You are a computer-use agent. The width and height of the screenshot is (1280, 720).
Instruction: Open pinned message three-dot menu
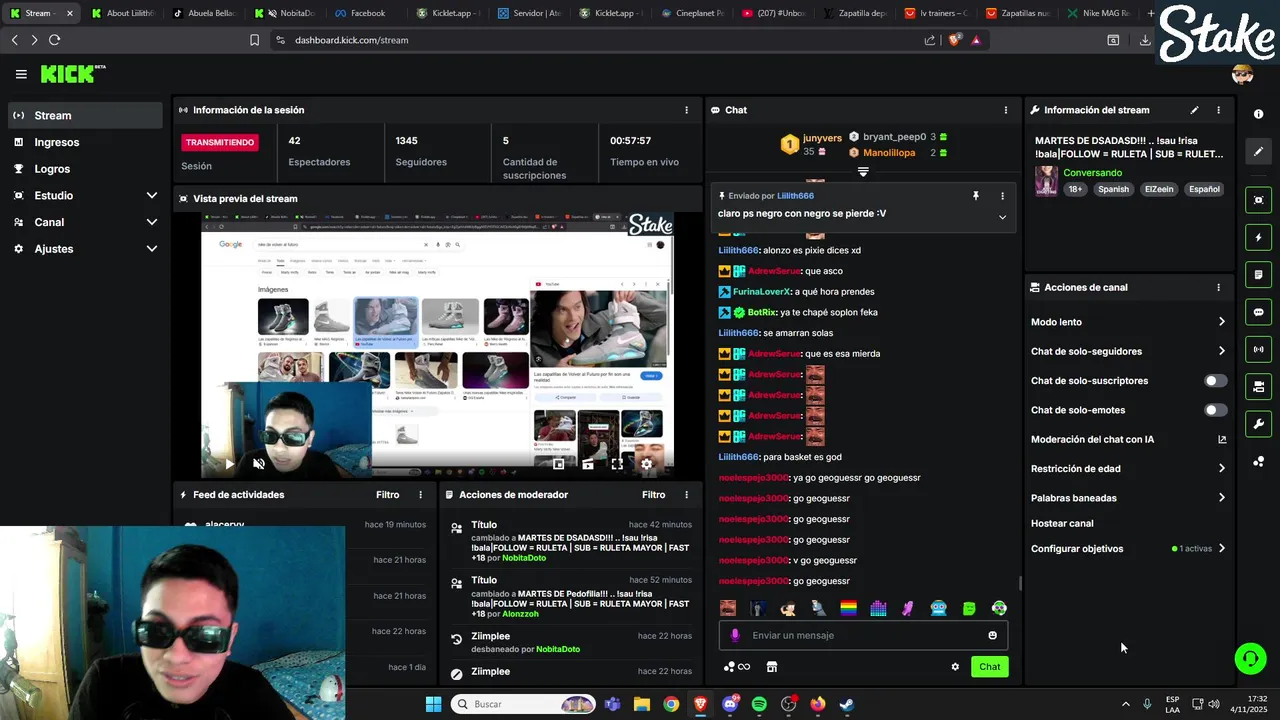1002,196
